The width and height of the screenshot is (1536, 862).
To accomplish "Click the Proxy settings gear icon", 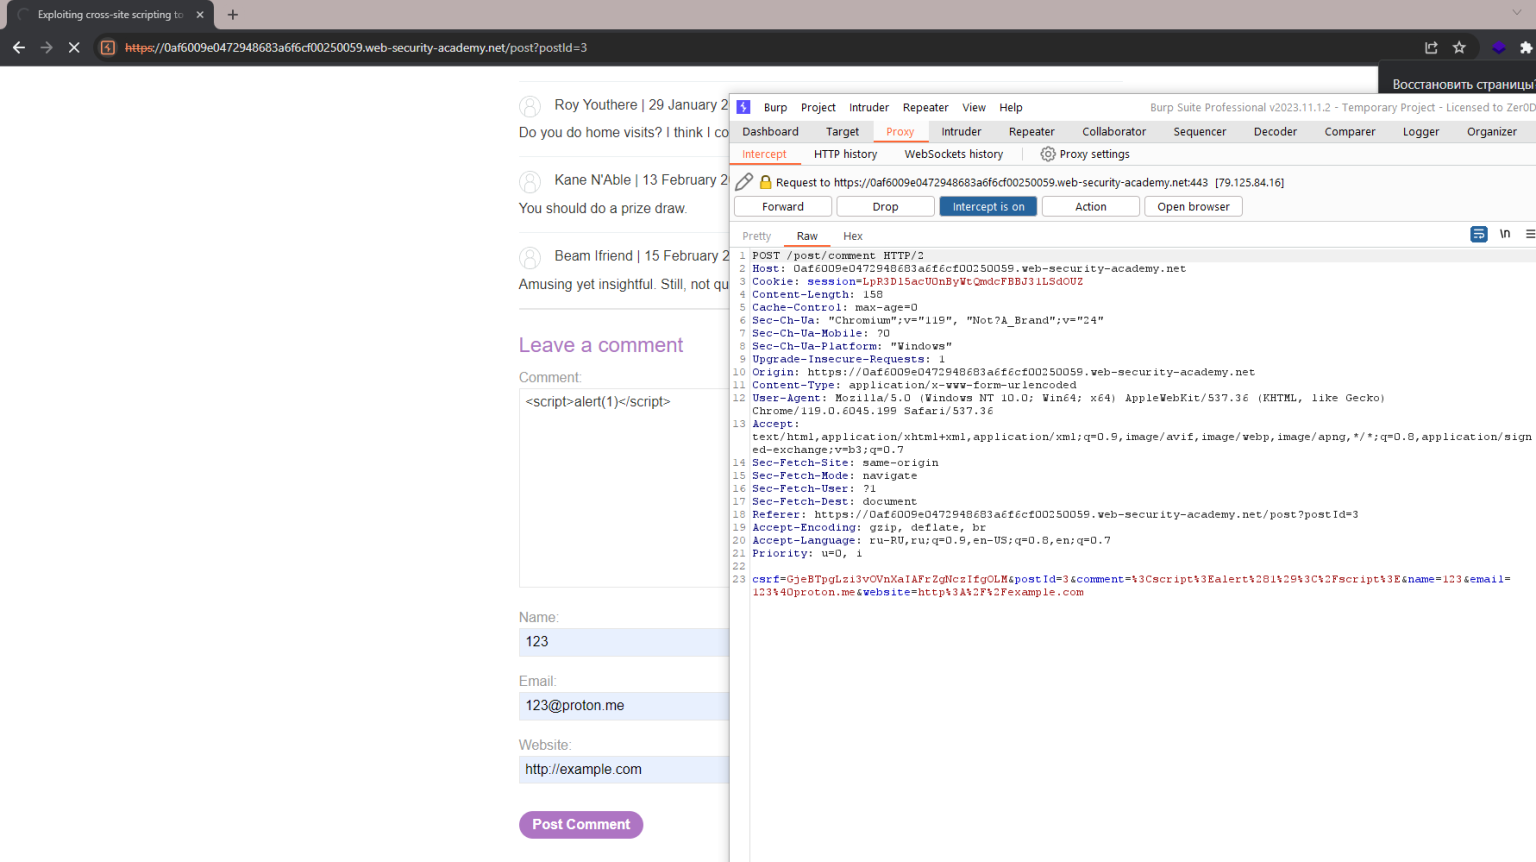I will click(1048, 154).
